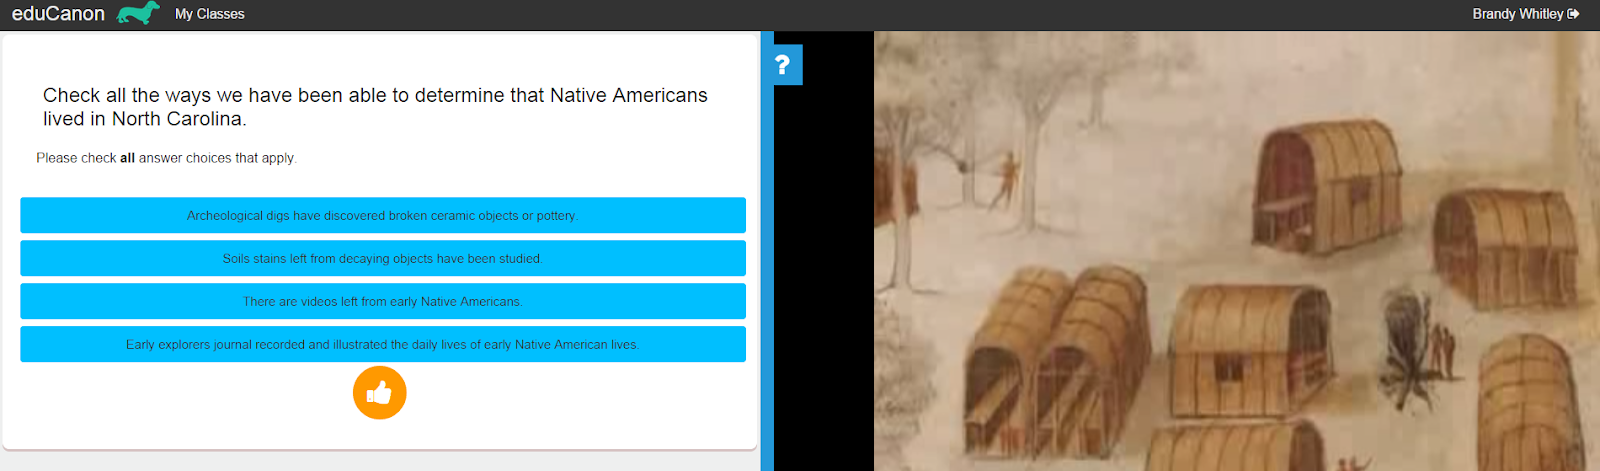Screen dimensions: 1600x471
Task: Click the eduCanon brand name link
Action: [58, 14]
